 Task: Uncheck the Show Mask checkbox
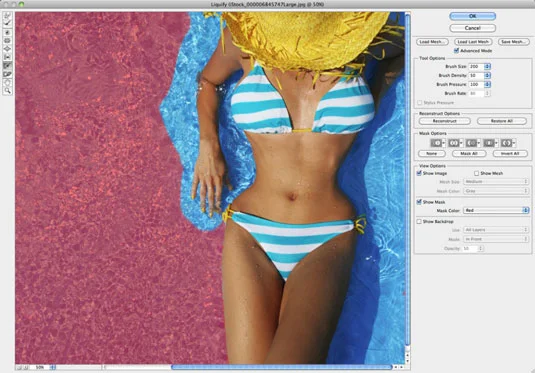pos(419,202)
